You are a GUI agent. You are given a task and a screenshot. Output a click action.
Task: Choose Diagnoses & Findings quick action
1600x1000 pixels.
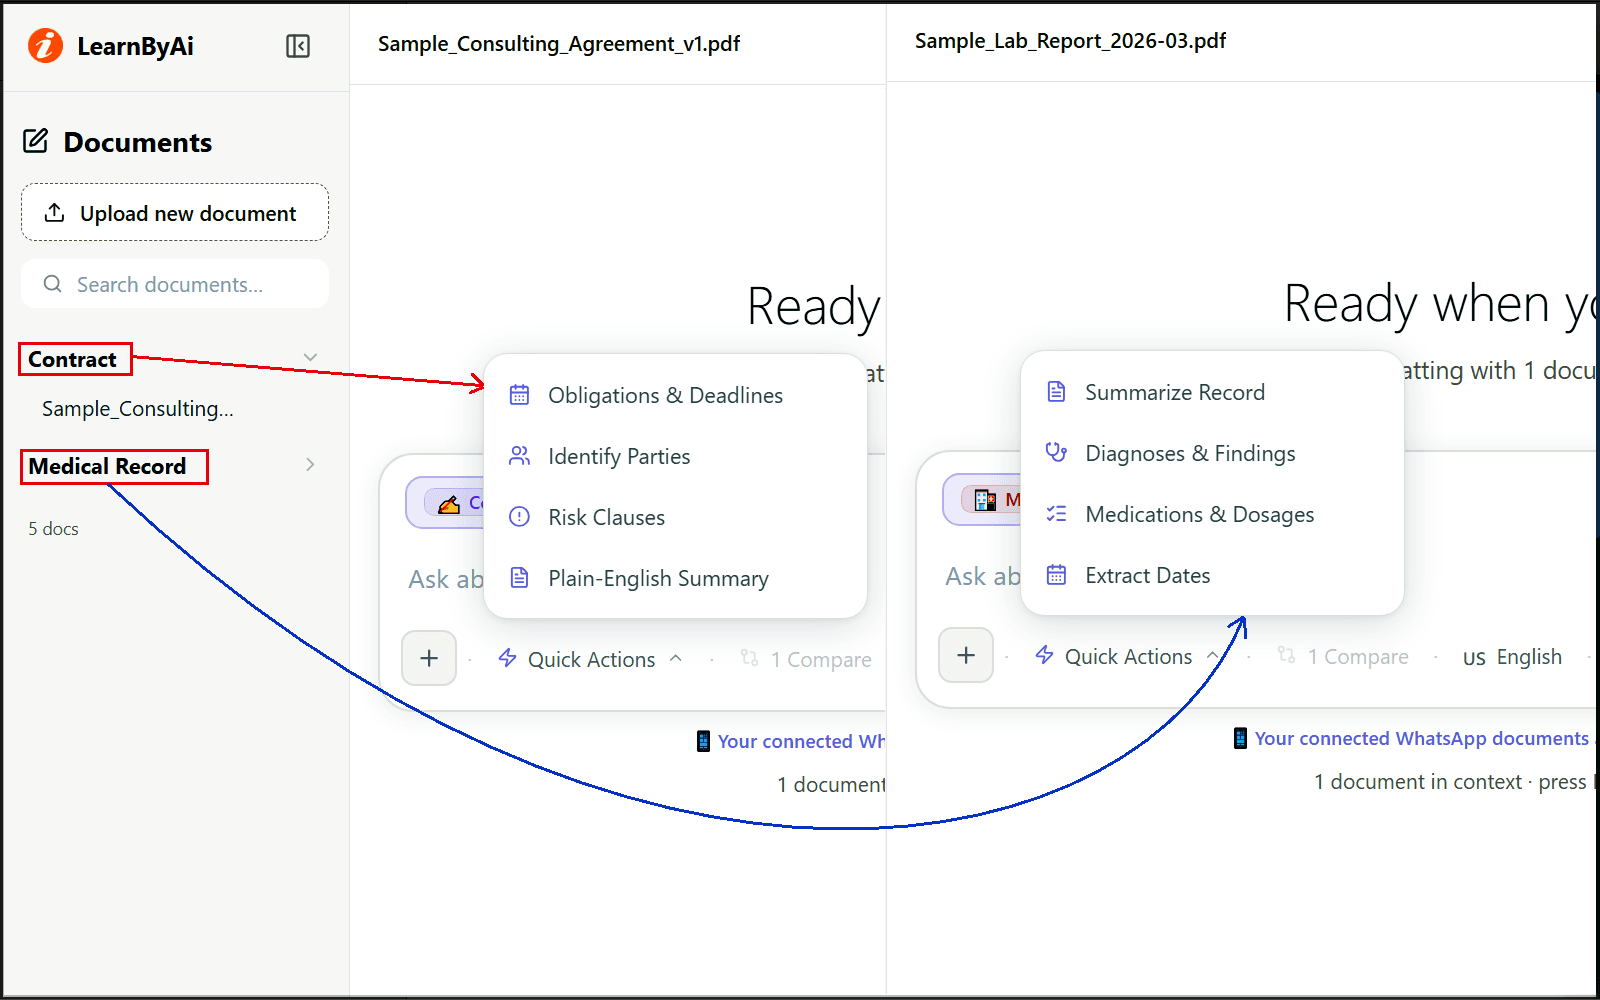point(1212,453)
